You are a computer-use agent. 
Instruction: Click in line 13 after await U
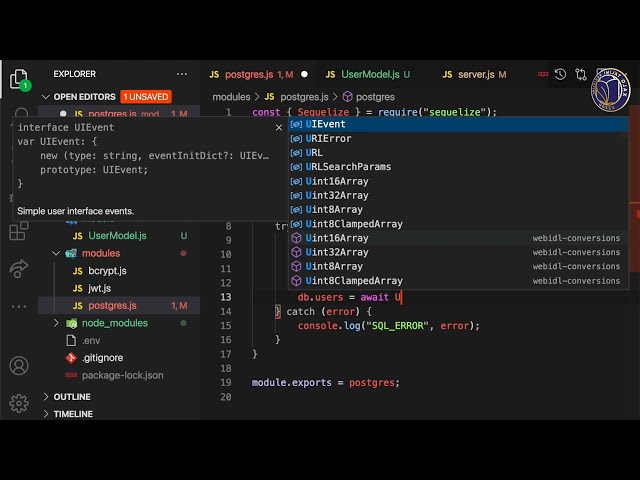pyautogui.click(x=402, y=297)
